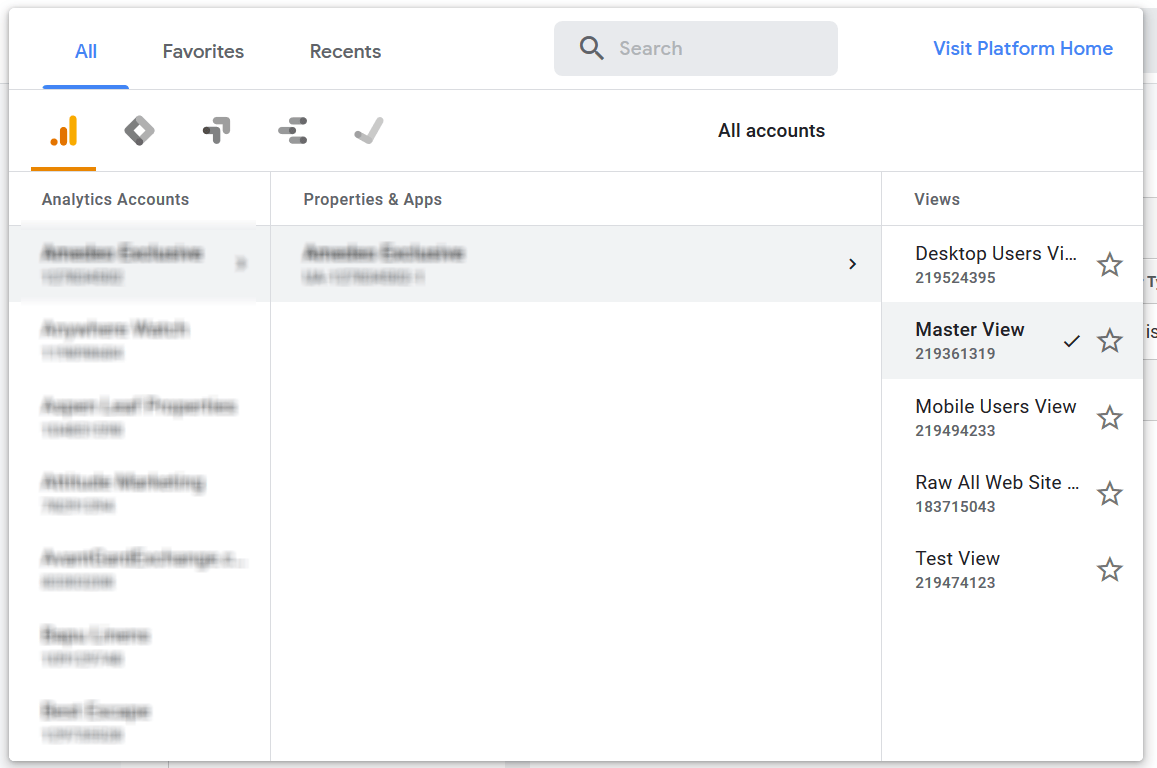The width and height of the screenshot is (1157, 768).
Task: Click the checkmark next to Master View
Action: 1072,341
